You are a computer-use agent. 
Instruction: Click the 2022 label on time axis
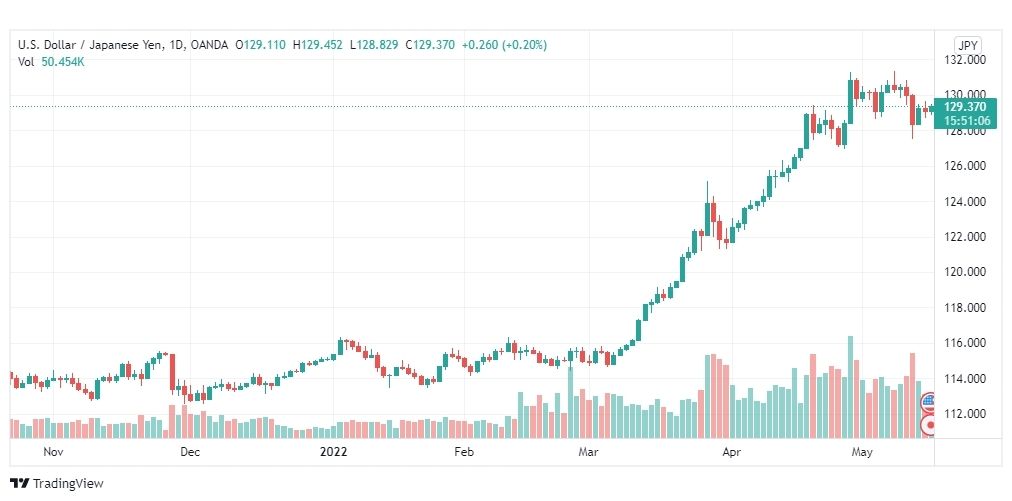coord(334,452)
